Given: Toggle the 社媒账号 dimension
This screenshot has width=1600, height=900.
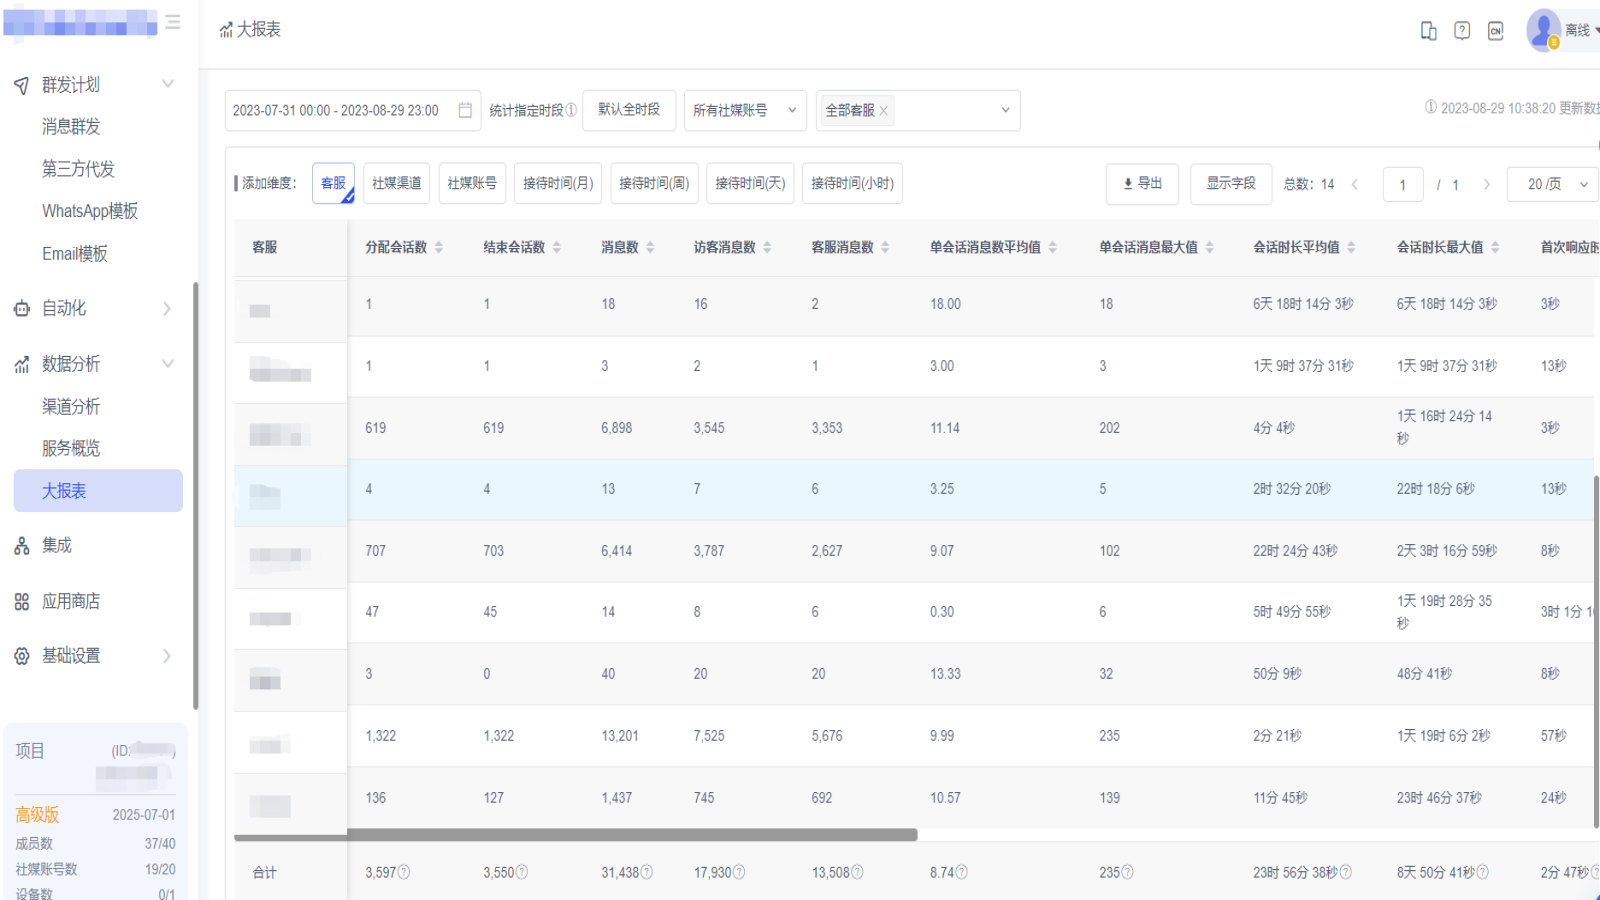Looking at the screenshot, I should click(472, 183).
